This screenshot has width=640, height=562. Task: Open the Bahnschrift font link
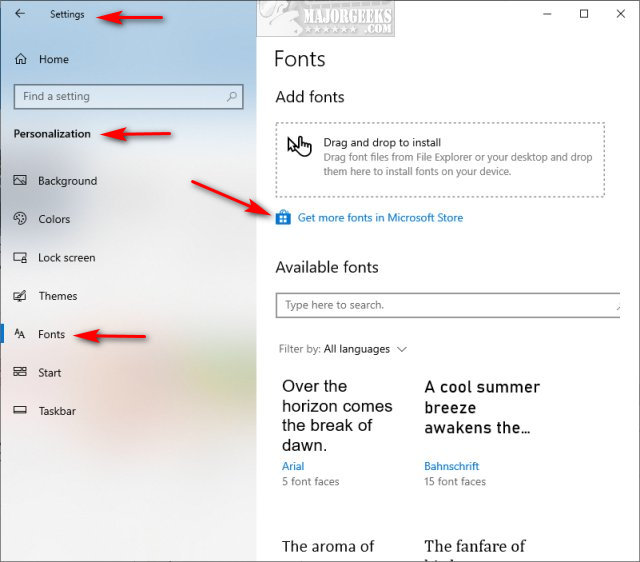[x=451, y=466]
